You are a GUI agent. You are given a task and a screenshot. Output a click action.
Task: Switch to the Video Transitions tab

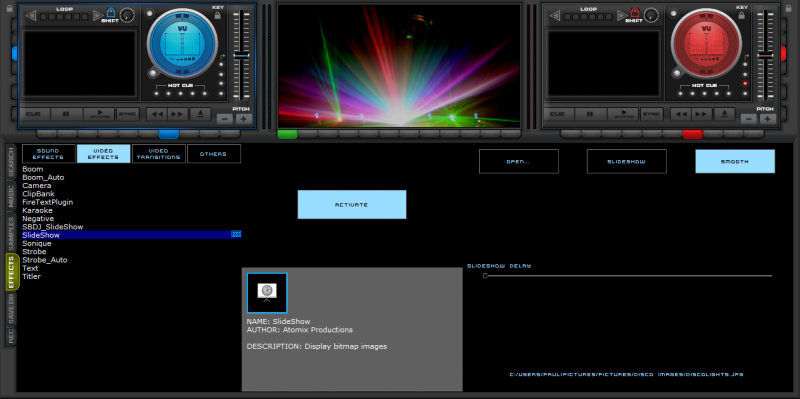coord(159,154)
